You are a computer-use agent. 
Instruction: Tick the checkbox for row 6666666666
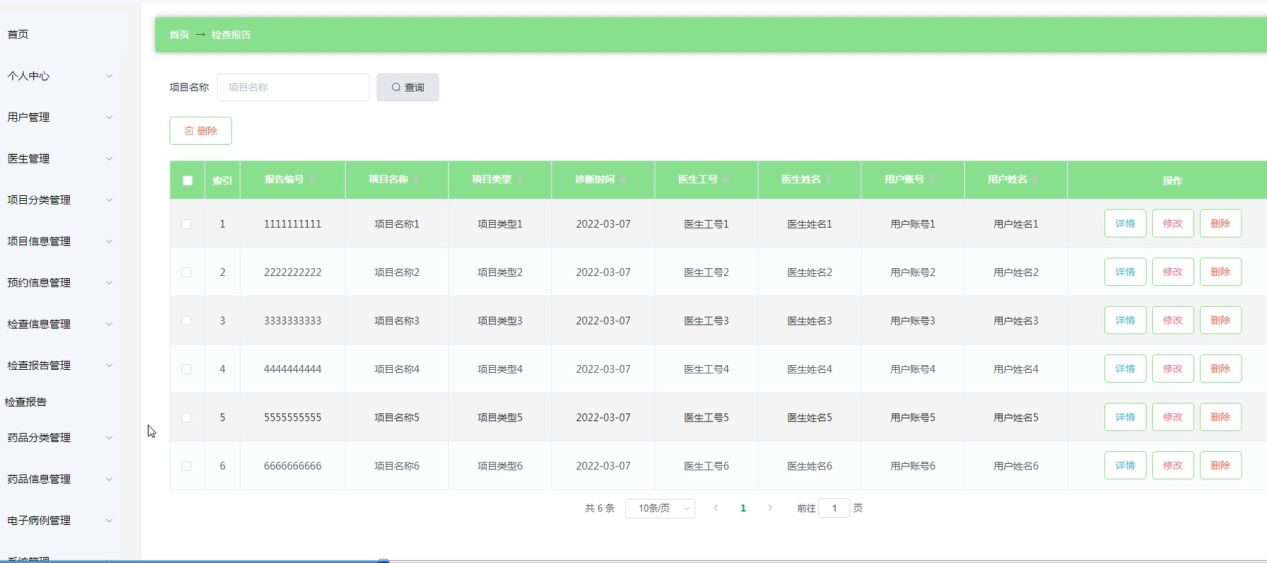click(x=186, y=466)
